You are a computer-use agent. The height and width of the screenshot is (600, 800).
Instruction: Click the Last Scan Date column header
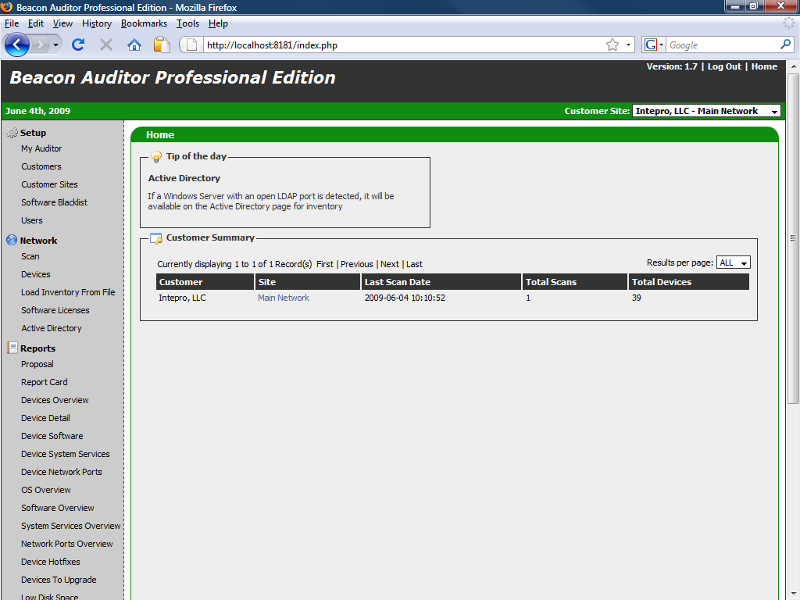(x=441, y=282)
